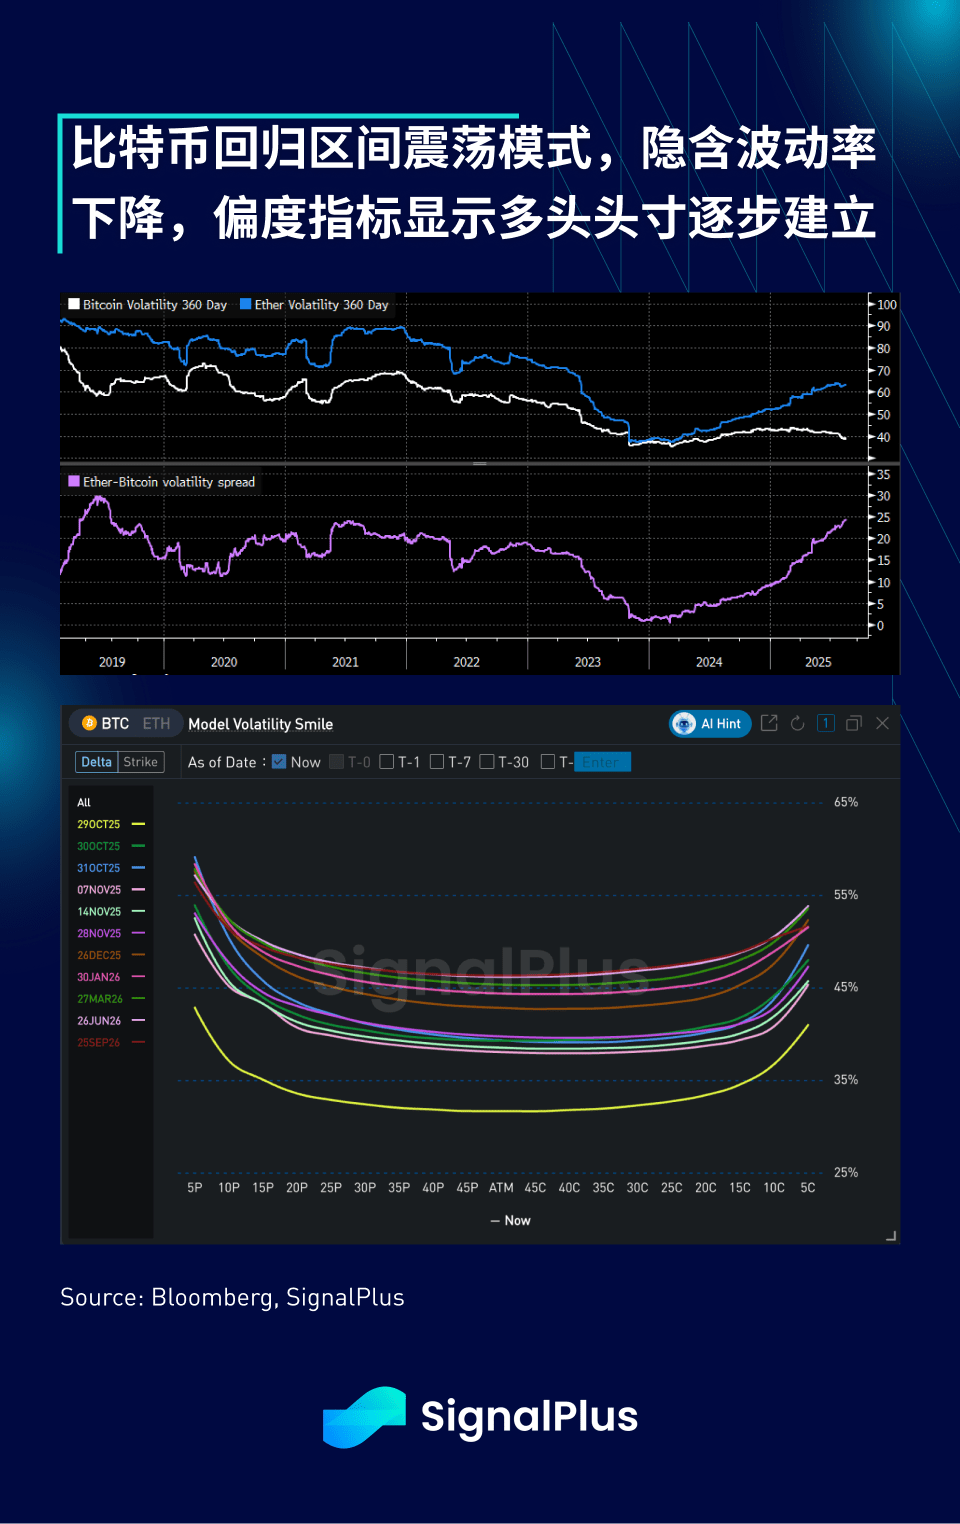
Task: Click the numbered layout panel icon
Action: click(x=826, y=723)
